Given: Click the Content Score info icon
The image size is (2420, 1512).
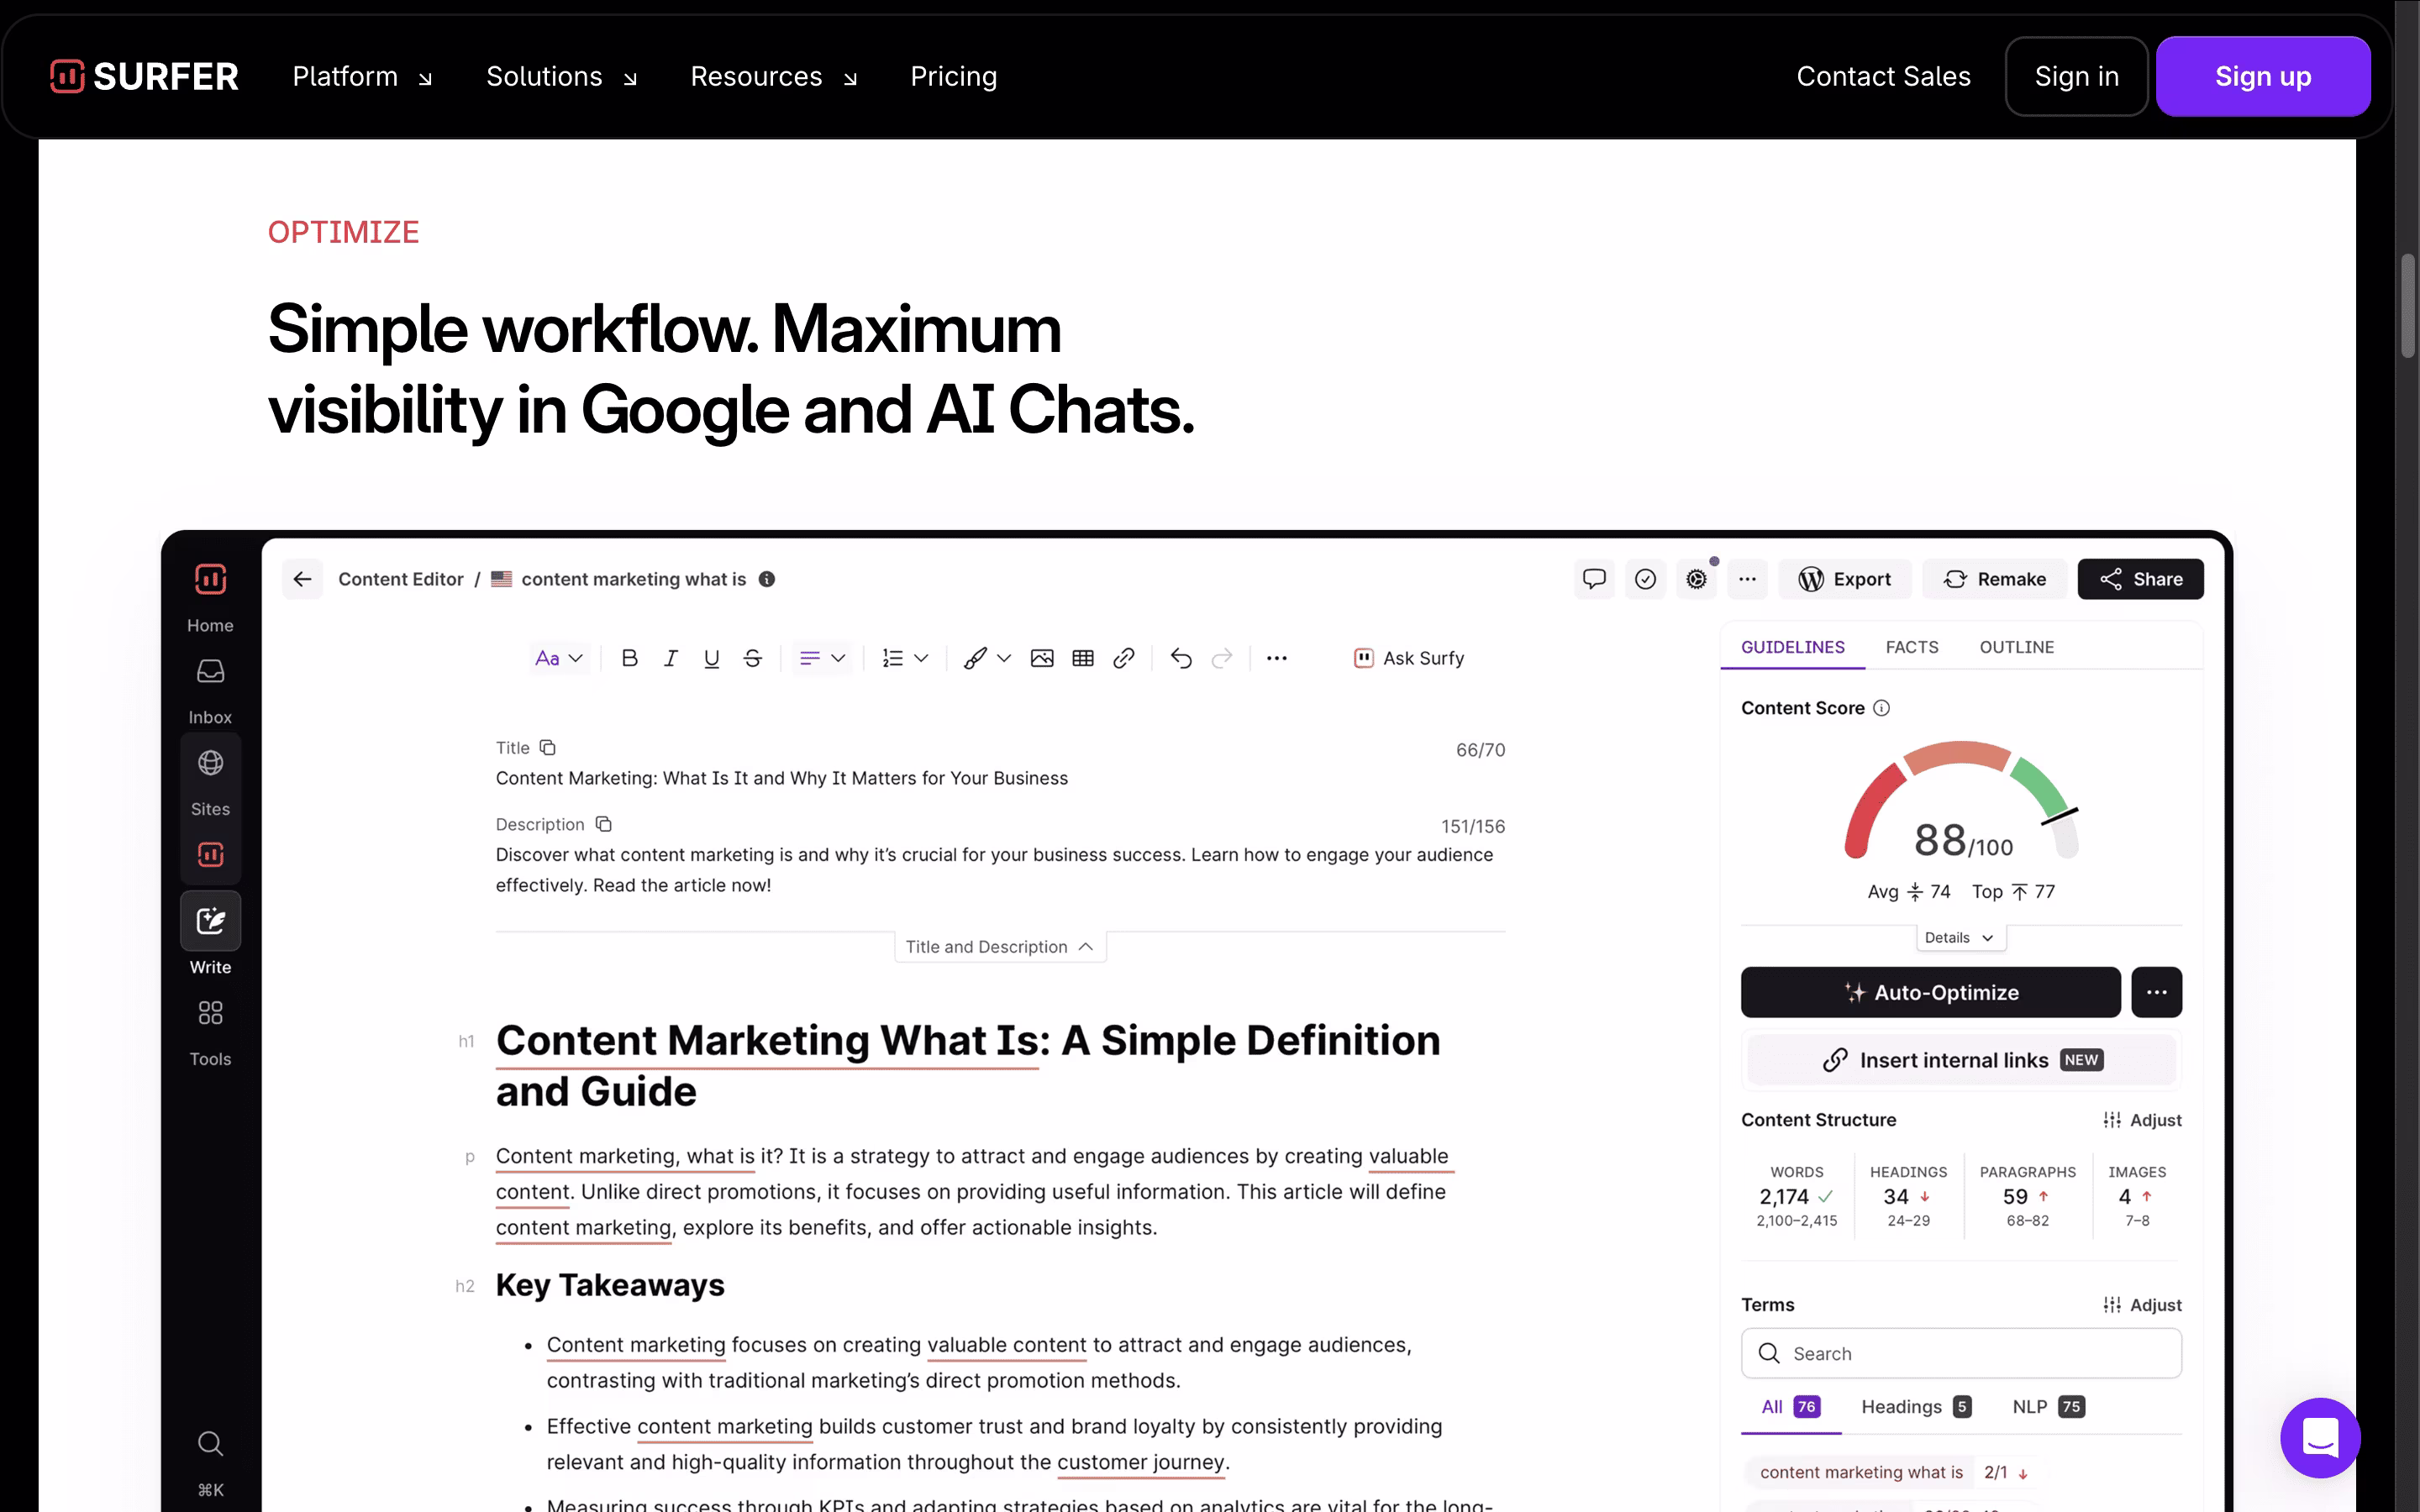Looking at the screenshot, I should click(1881, 708).
